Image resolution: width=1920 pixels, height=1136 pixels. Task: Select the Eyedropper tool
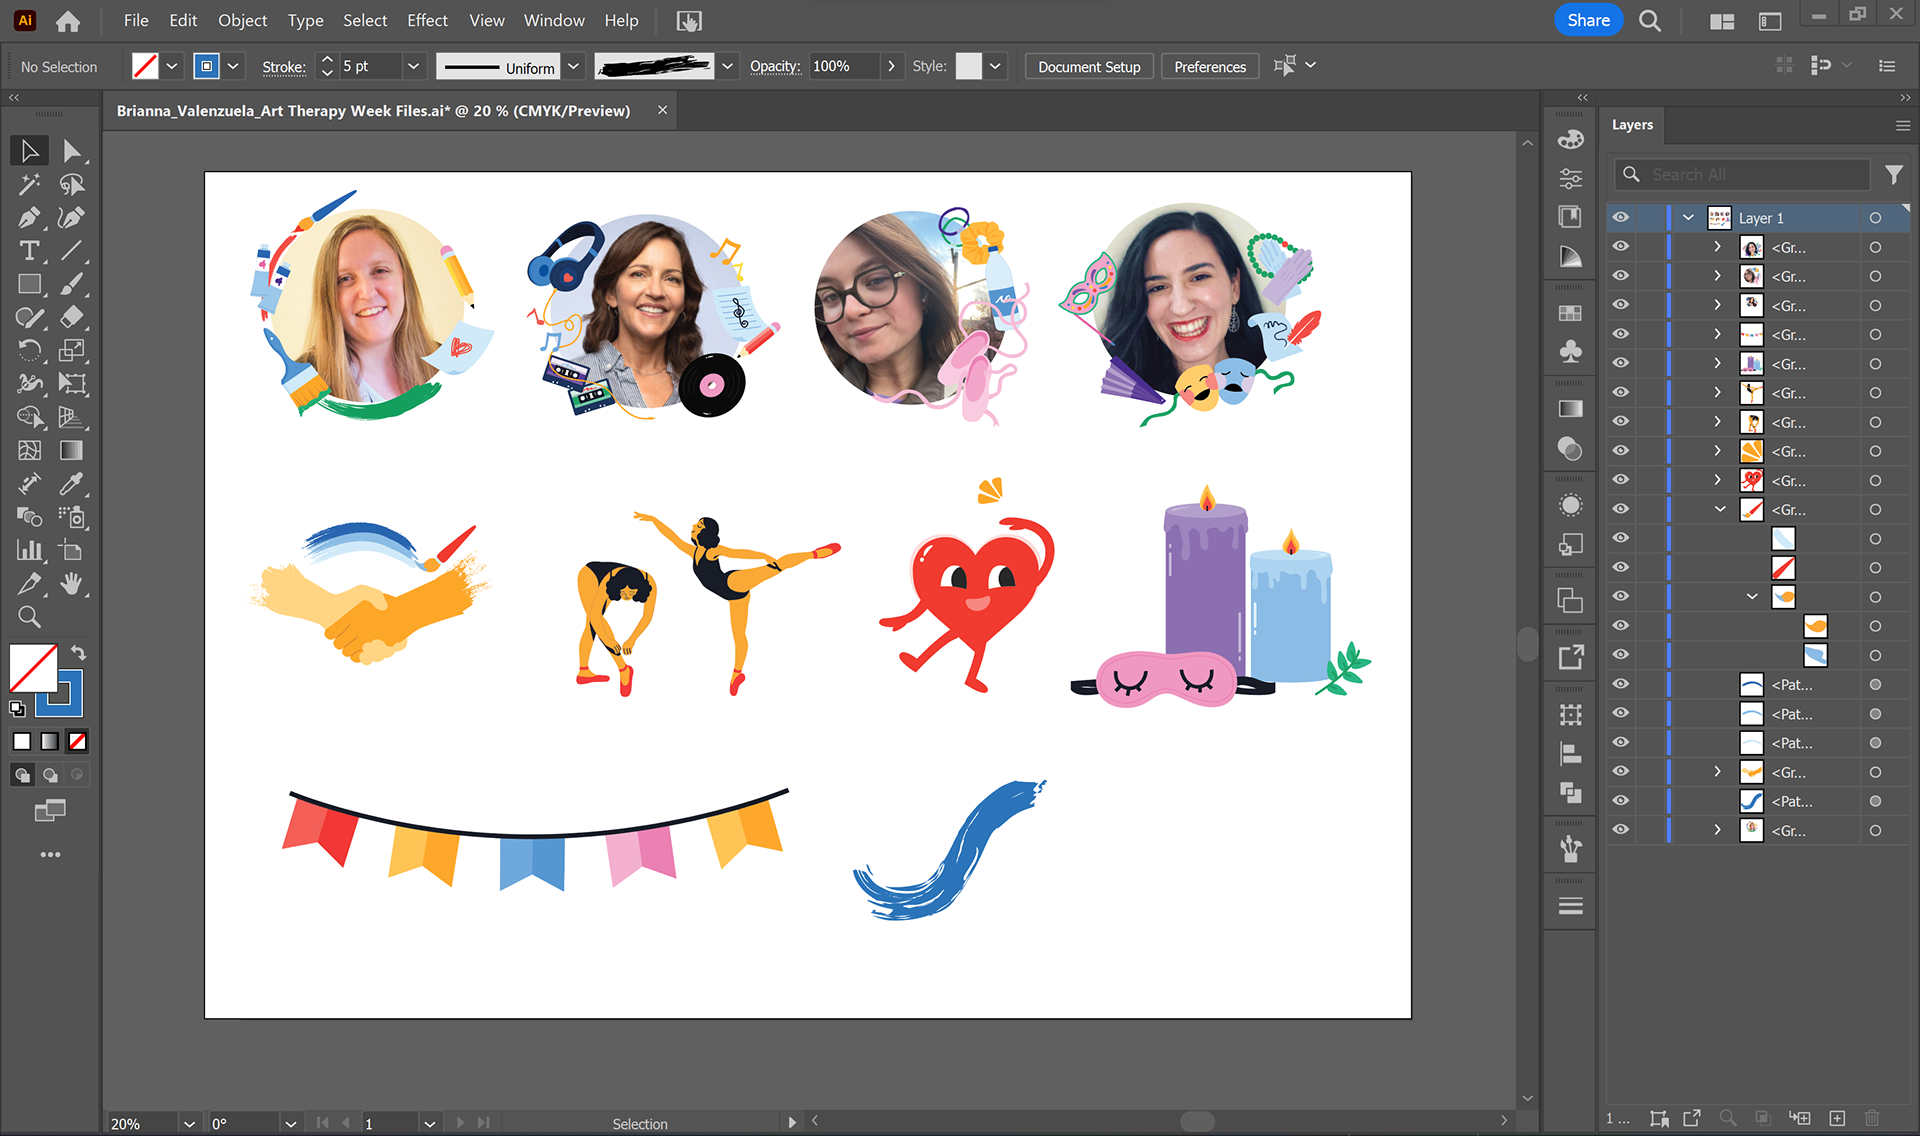point(71,484)
